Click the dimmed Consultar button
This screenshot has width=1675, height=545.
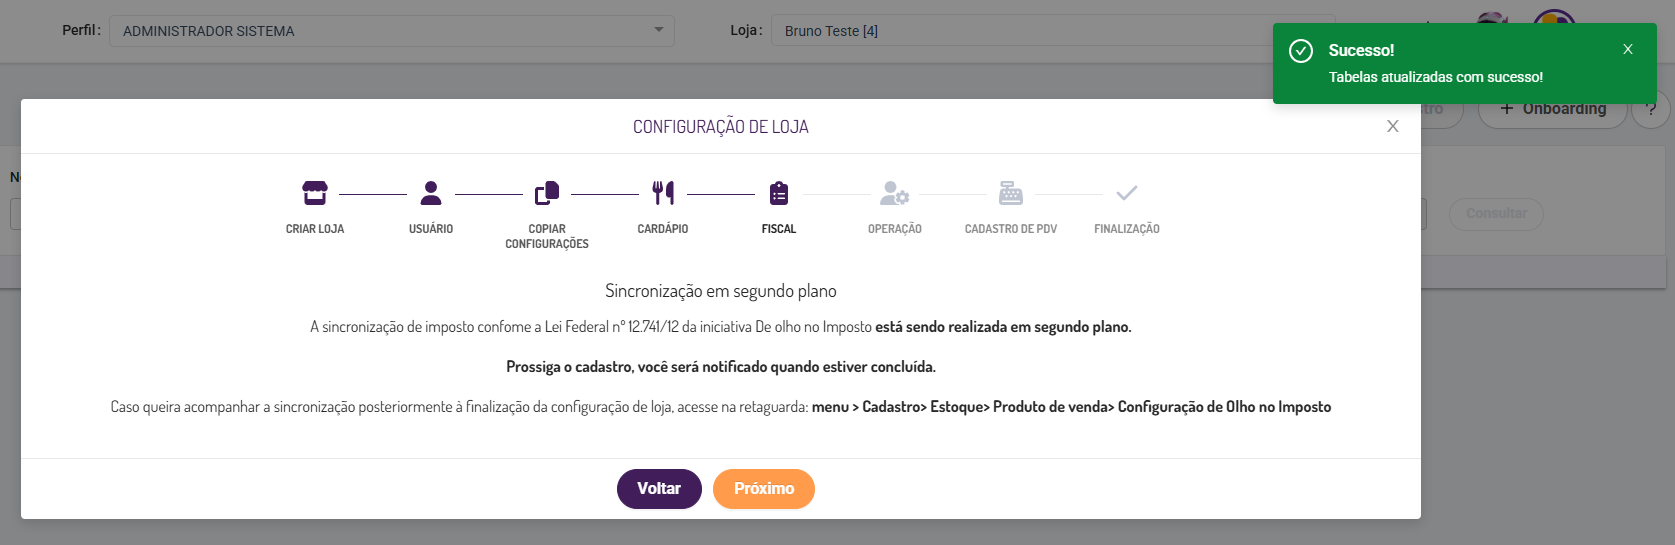(x=1496, y=214)
